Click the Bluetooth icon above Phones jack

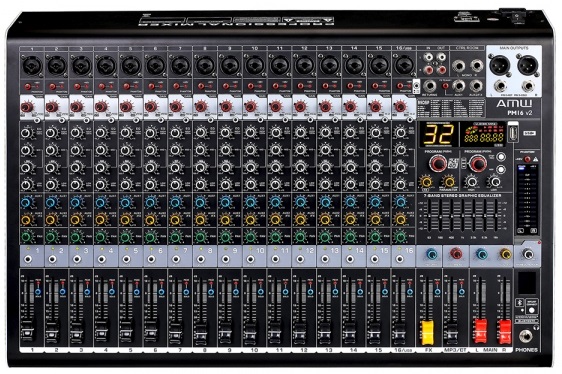[519, 302]
